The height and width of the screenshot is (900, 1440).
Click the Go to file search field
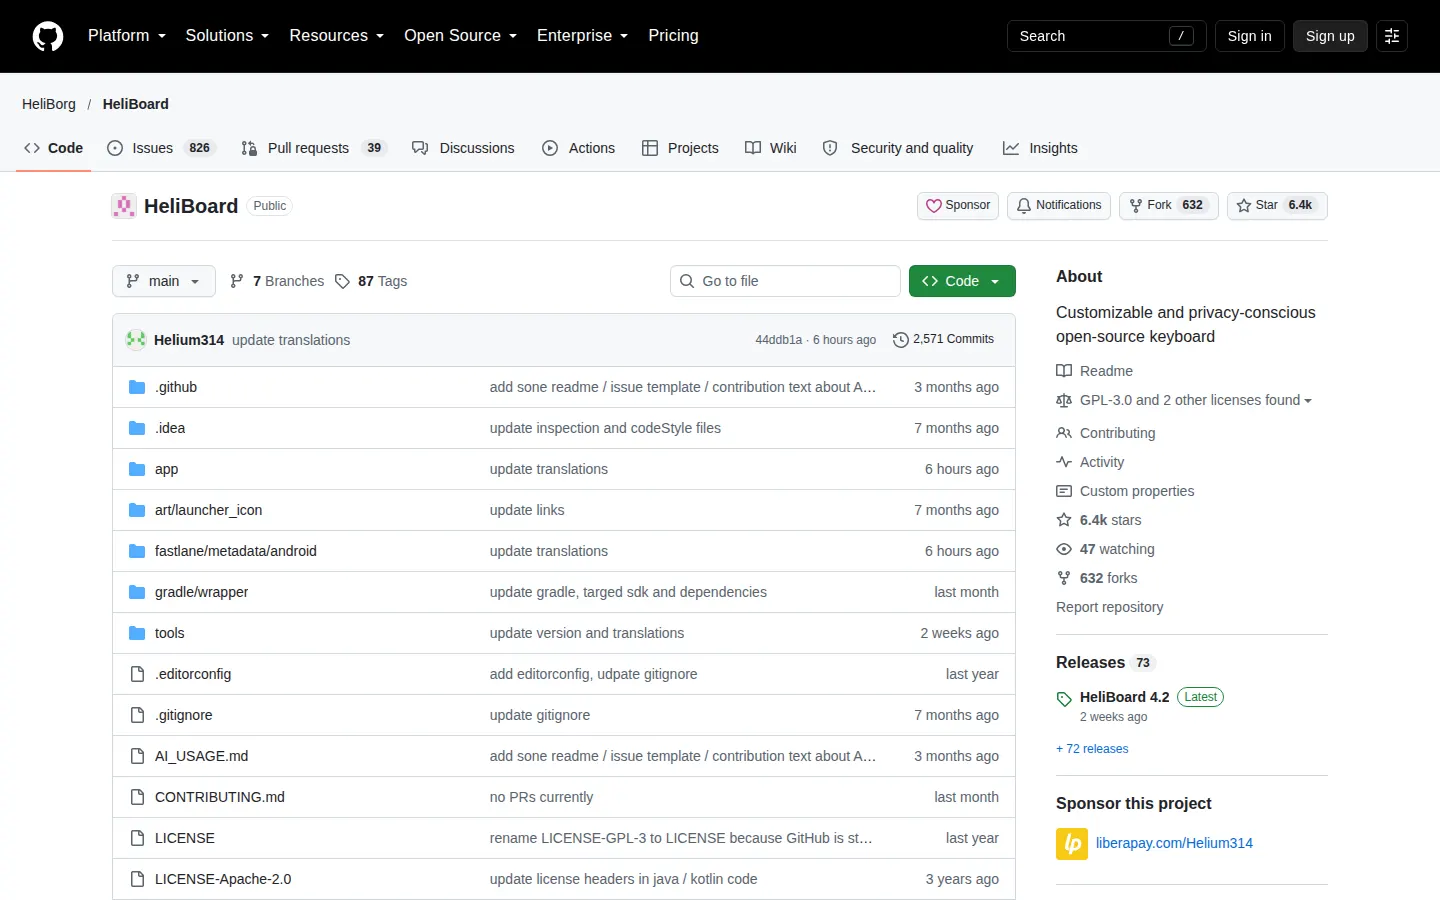785,281
